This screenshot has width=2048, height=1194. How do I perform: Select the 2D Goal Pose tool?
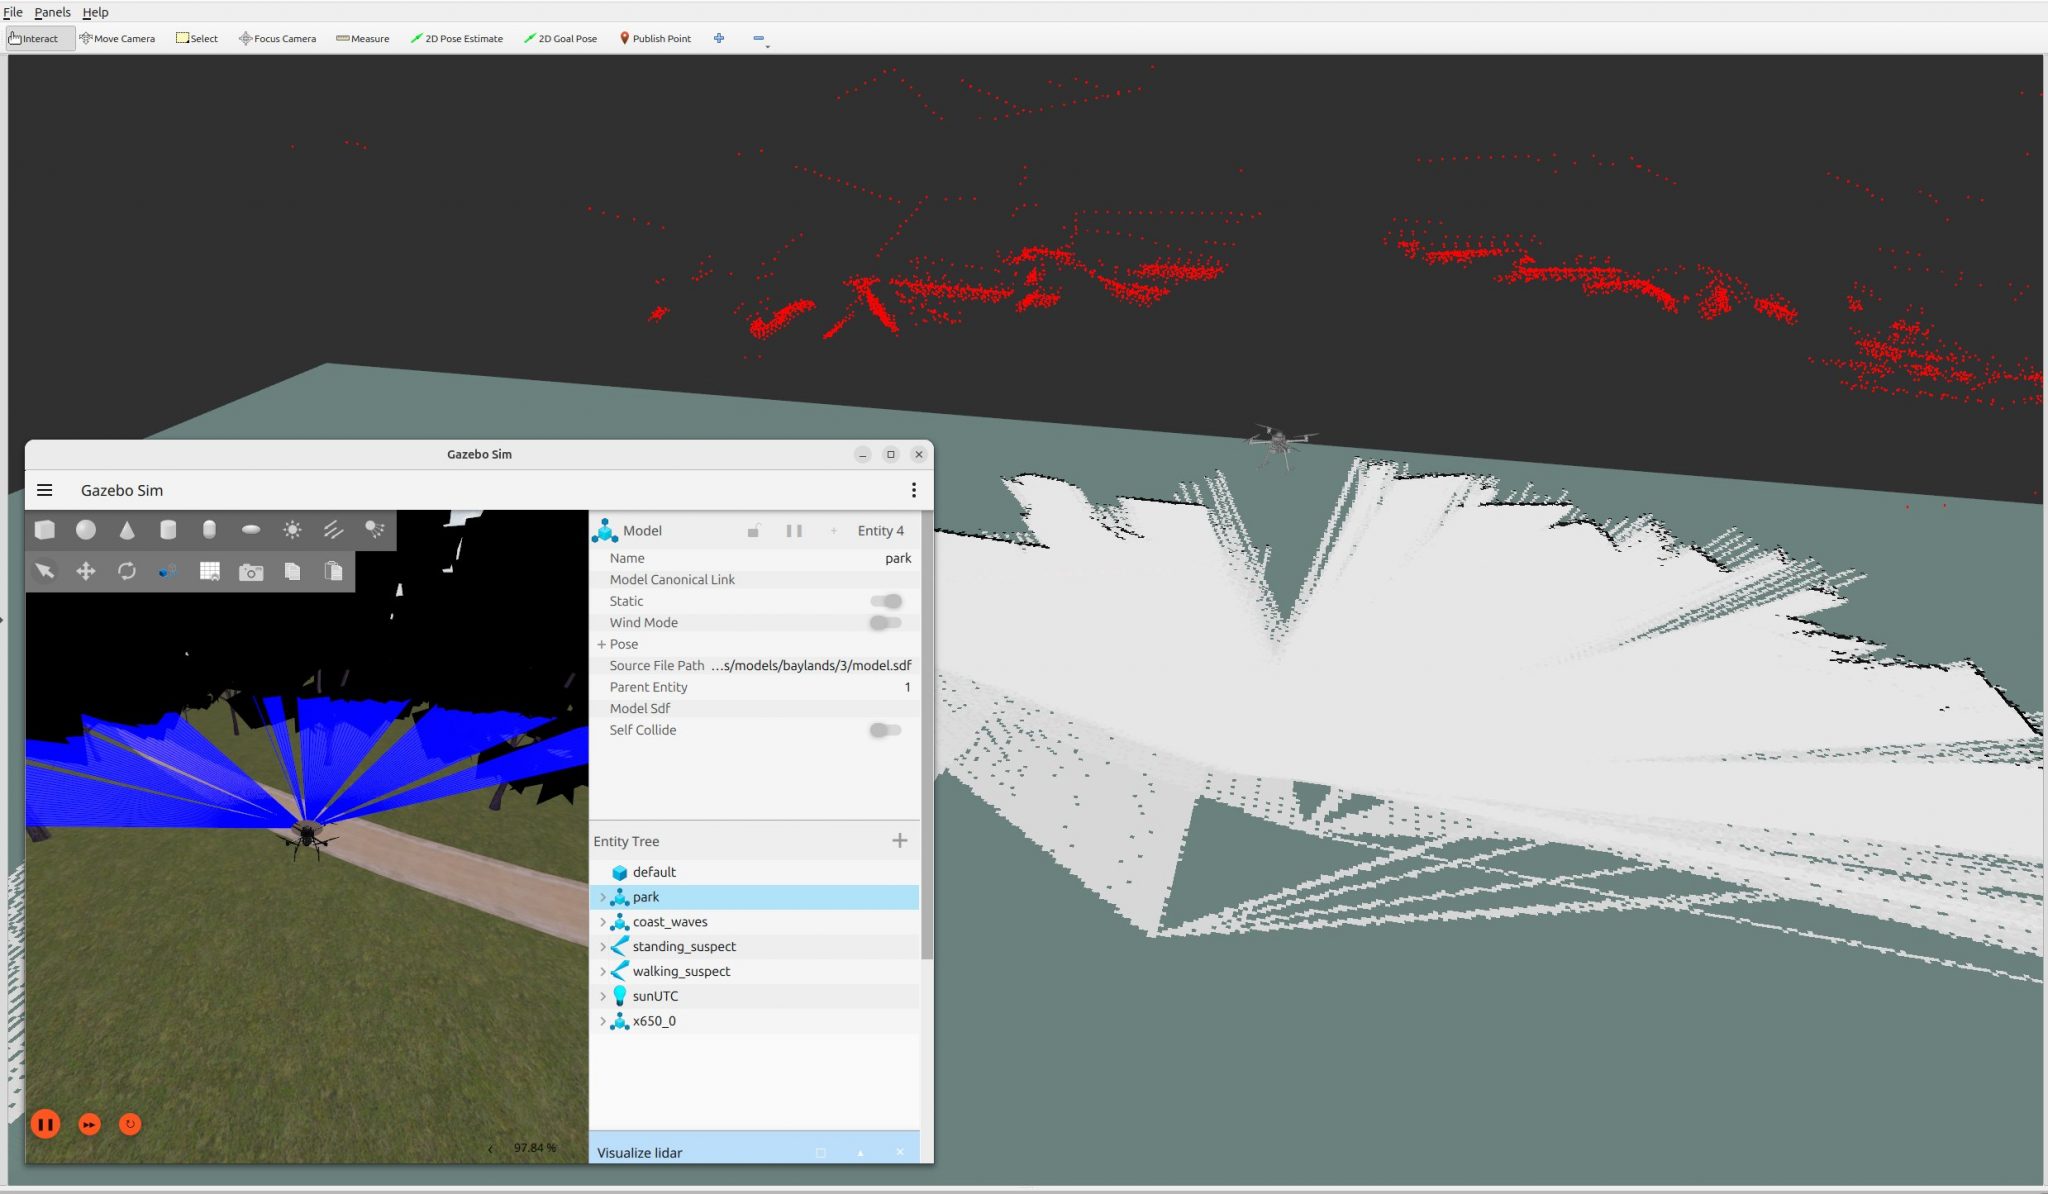coord(560,38)
